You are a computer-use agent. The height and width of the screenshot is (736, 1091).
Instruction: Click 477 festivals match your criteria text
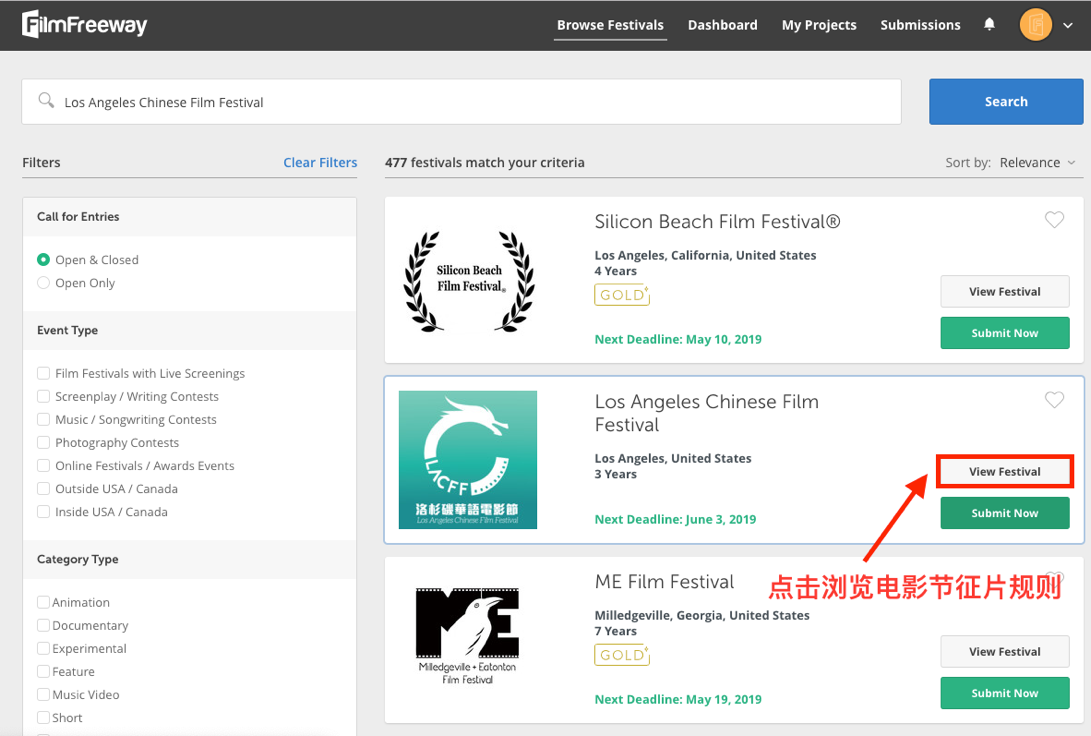[x=484, y=163]
